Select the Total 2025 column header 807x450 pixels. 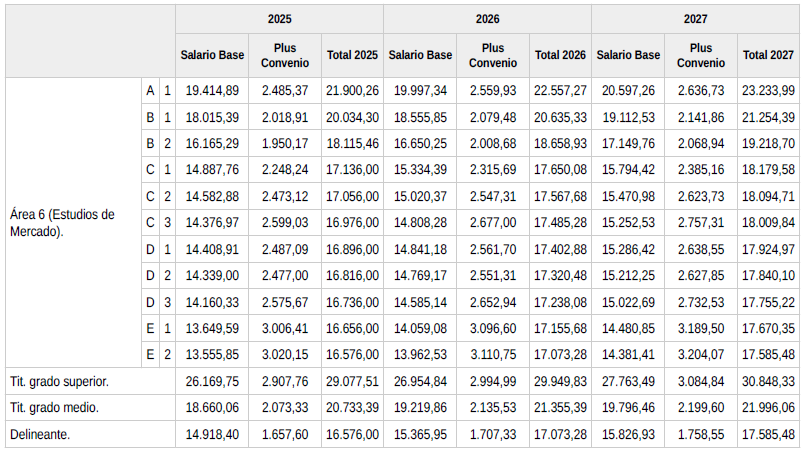coord(352,55)
